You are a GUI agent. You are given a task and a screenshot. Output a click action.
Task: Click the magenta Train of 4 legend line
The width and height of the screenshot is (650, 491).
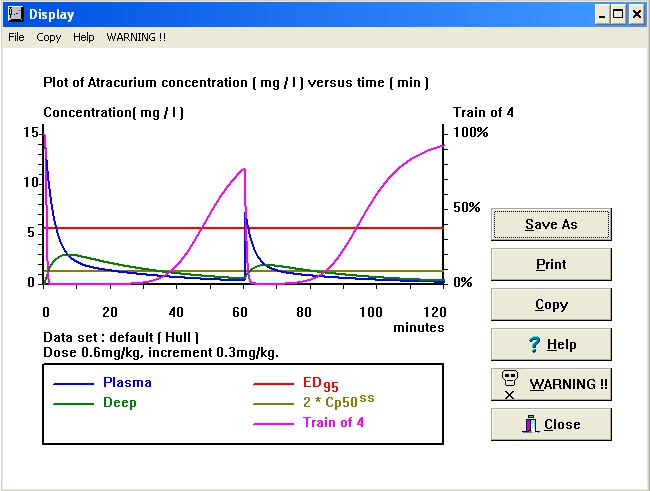click(273, 424)
